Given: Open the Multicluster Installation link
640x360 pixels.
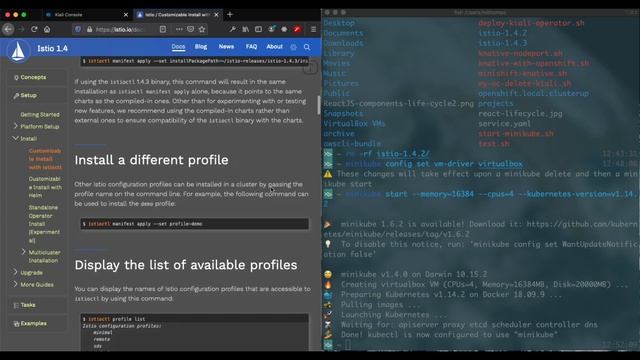Looking at the screenshot, I should (x=44, y=256).
